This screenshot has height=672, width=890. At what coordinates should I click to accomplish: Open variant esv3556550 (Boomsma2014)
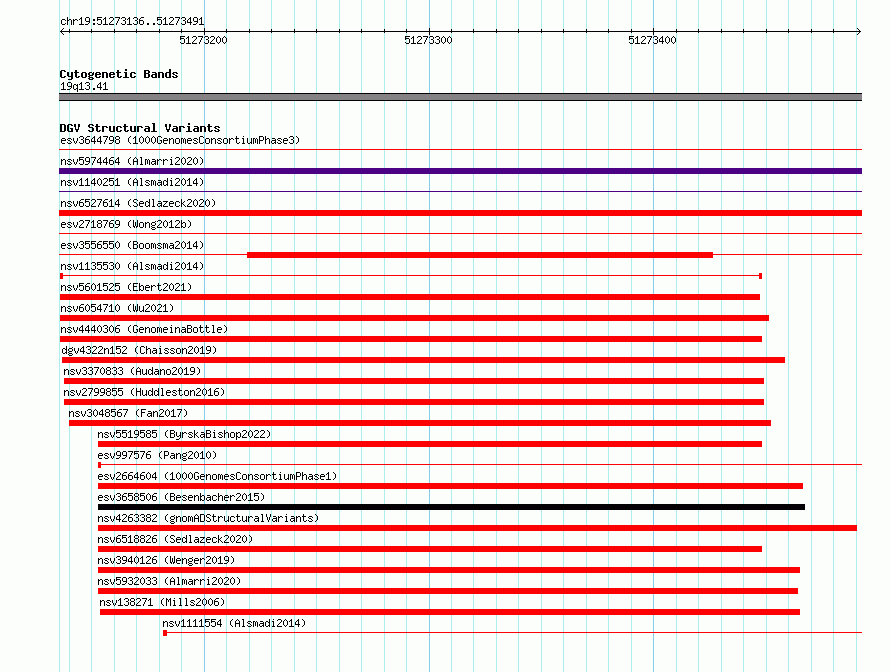coord(132,245)
